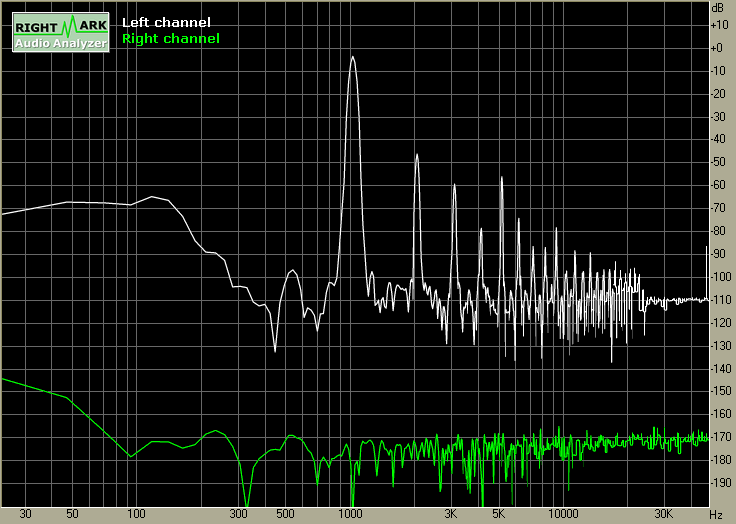Click the '30K' frequency axis label
Image resolution: width=736 pixels, height=524 pixels.
(x=664, y=514)
